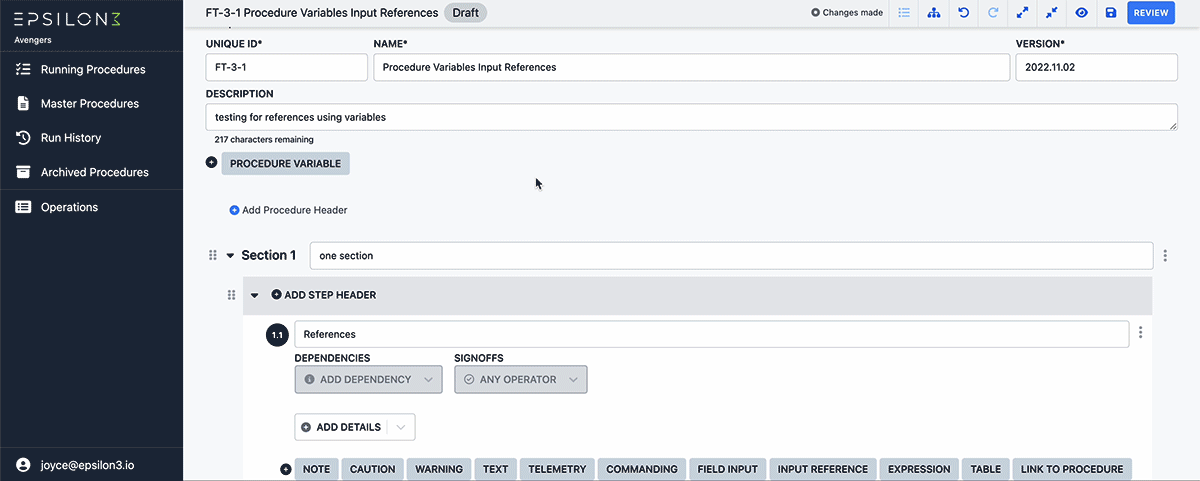This screenshot has height=481, width=1200.
Task: Edit the Version field 2022.11.02
Action: (1097, 67)
